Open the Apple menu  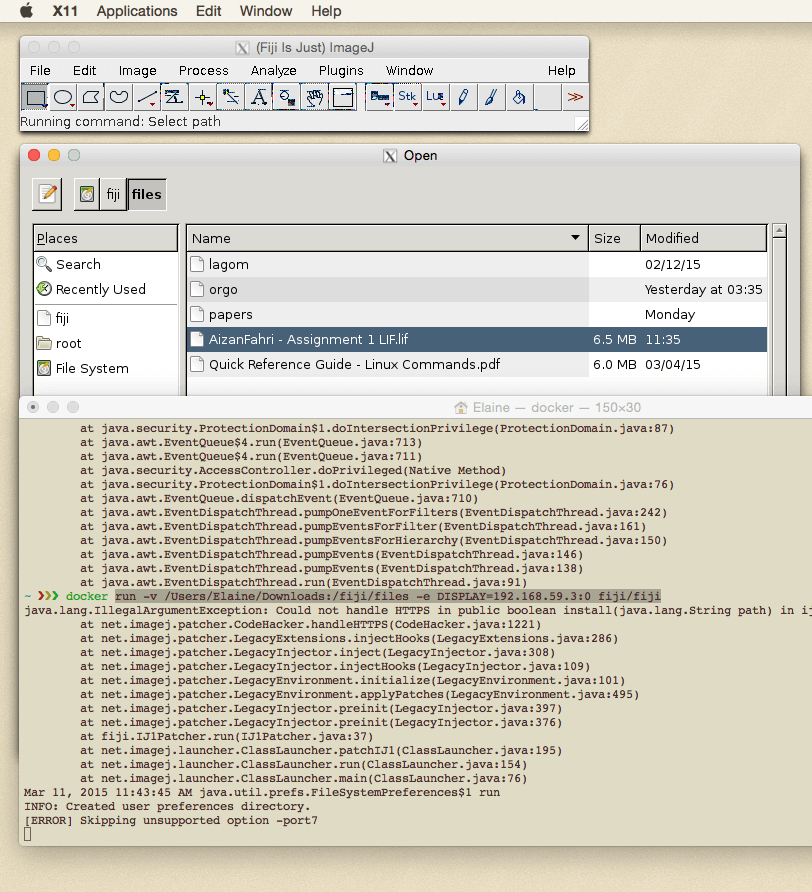point(26,11)
